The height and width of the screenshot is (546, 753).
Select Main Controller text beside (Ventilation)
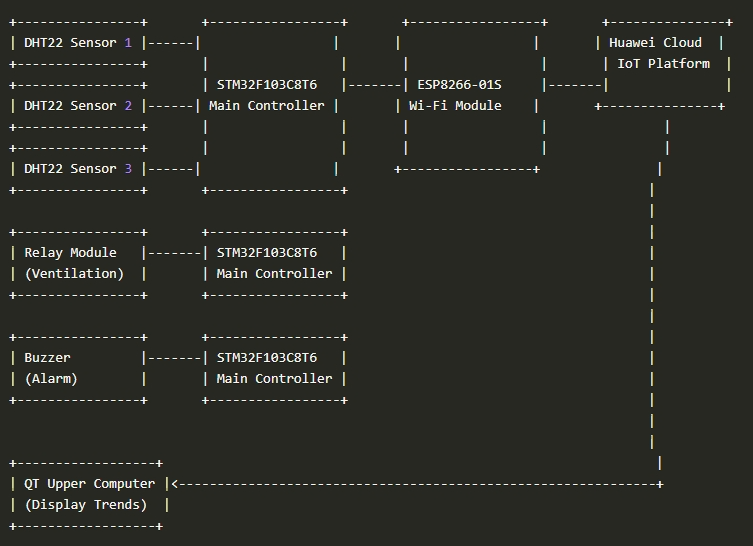pos(275,274)
